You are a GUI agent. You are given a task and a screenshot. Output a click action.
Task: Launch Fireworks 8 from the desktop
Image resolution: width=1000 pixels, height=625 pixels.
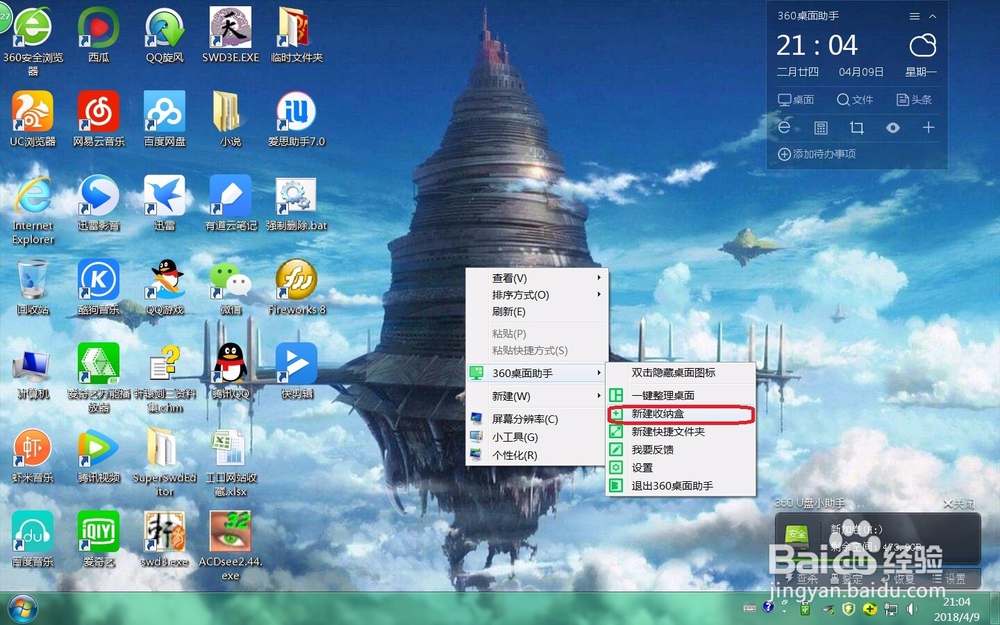(295, 283)
